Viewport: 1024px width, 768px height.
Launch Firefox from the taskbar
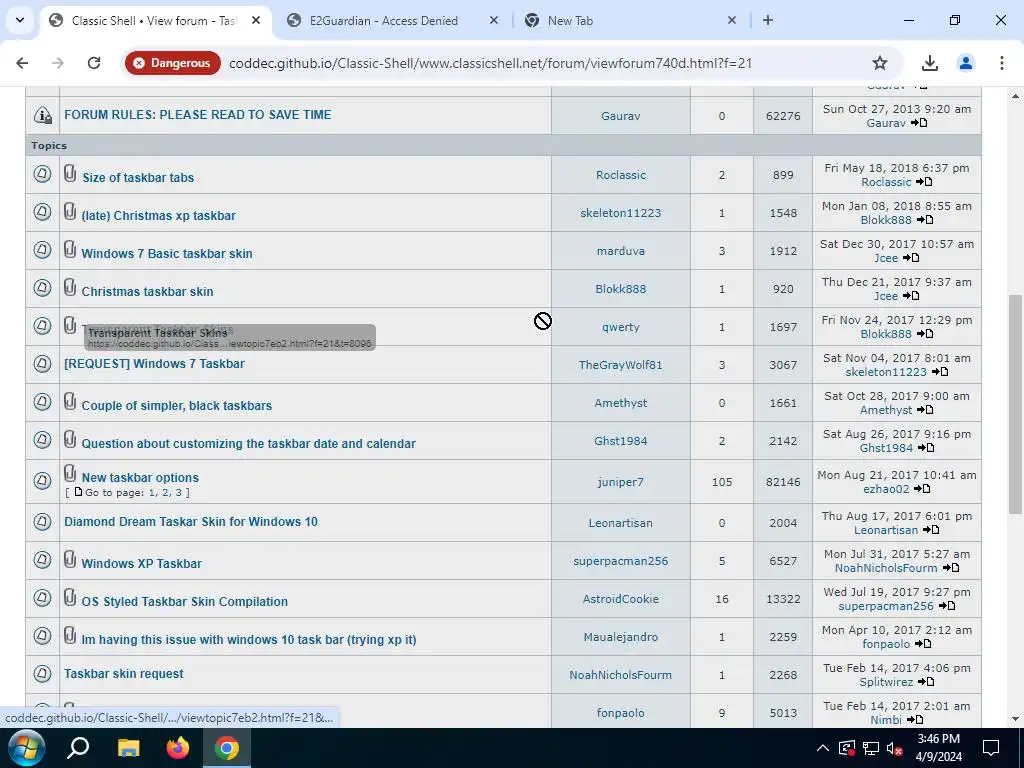(x=178, y=748)
